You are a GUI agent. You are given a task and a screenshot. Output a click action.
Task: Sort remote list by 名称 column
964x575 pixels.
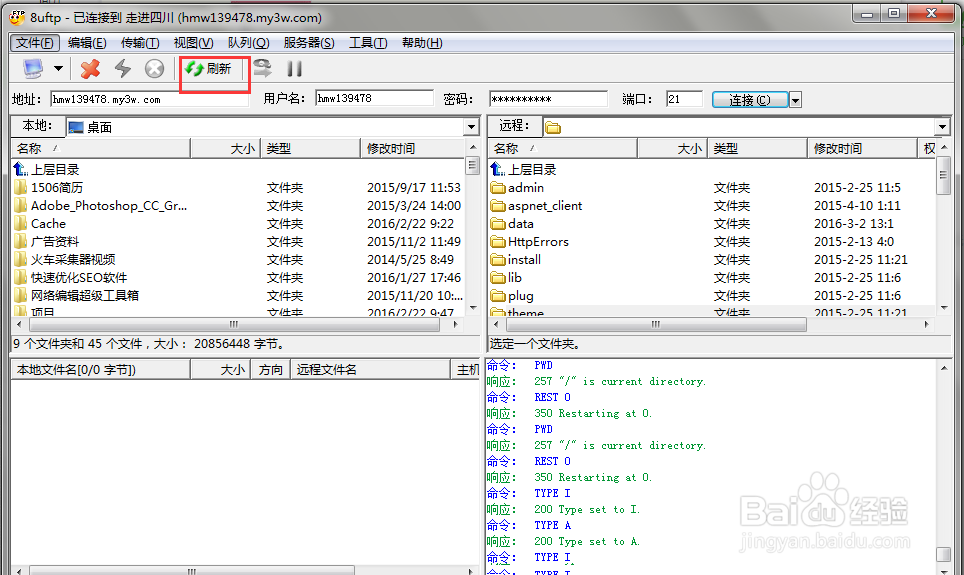point(563,148)
